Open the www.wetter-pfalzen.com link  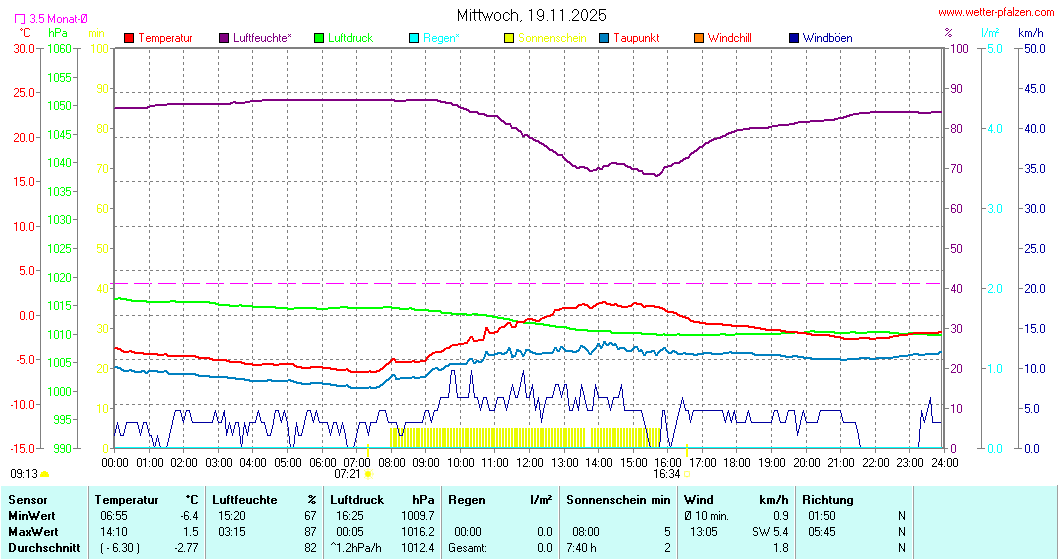pyautogui.click(x=995, y=12)
